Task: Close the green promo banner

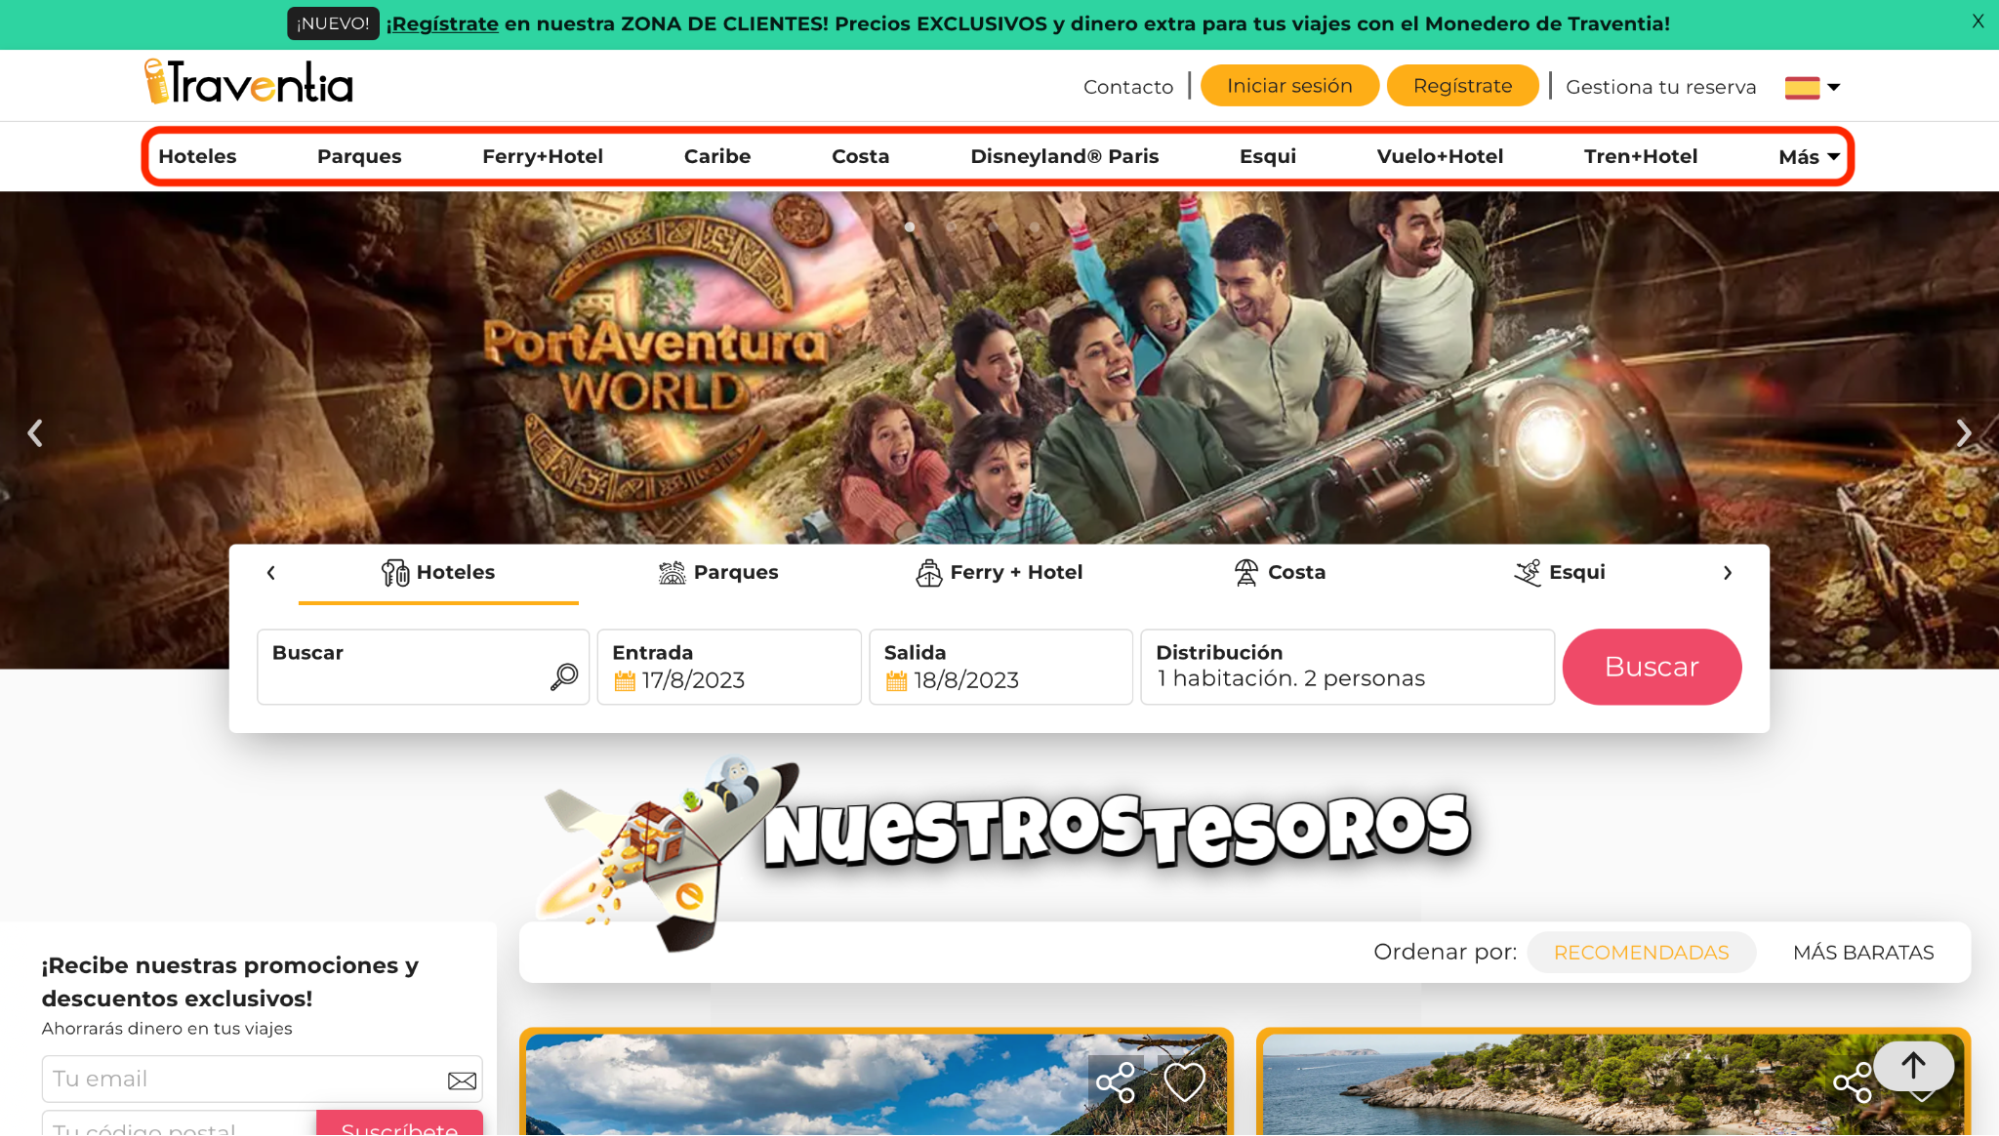Action: [1977, 21]
